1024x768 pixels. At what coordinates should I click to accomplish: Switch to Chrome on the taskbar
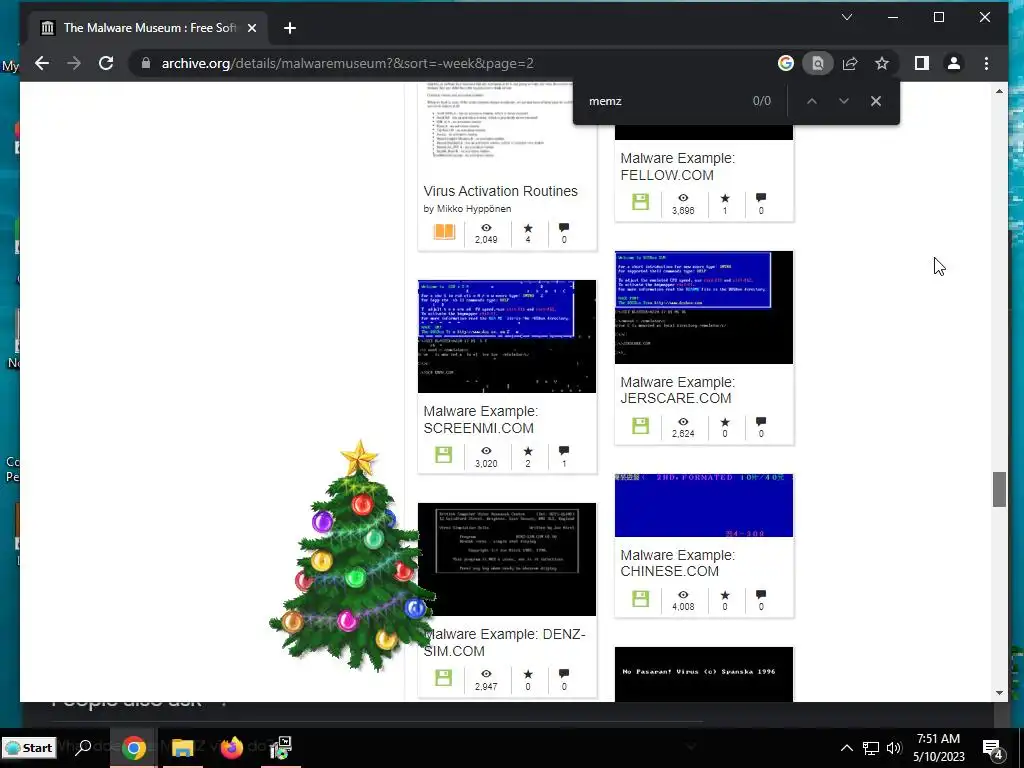click(133, 748)
